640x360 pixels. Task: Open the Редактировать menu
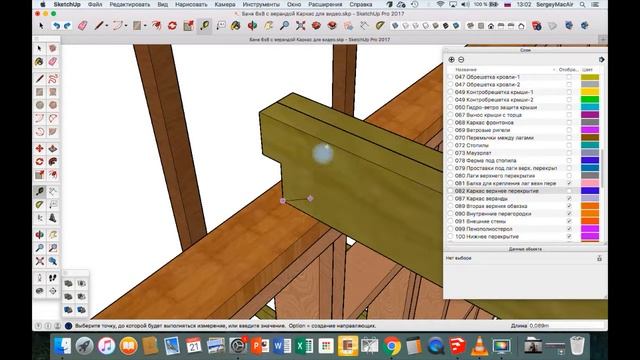(x=130, y=4)
